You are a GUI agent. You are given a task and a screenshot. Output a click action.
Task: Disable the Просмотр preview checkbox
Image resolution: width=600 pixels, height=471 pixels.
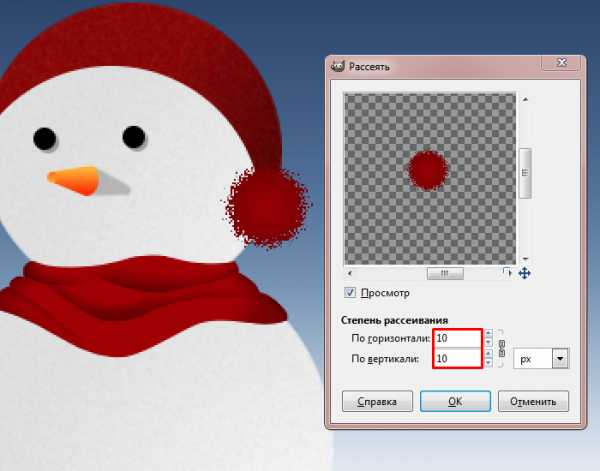pyautogui.click(x=349, y=293)
